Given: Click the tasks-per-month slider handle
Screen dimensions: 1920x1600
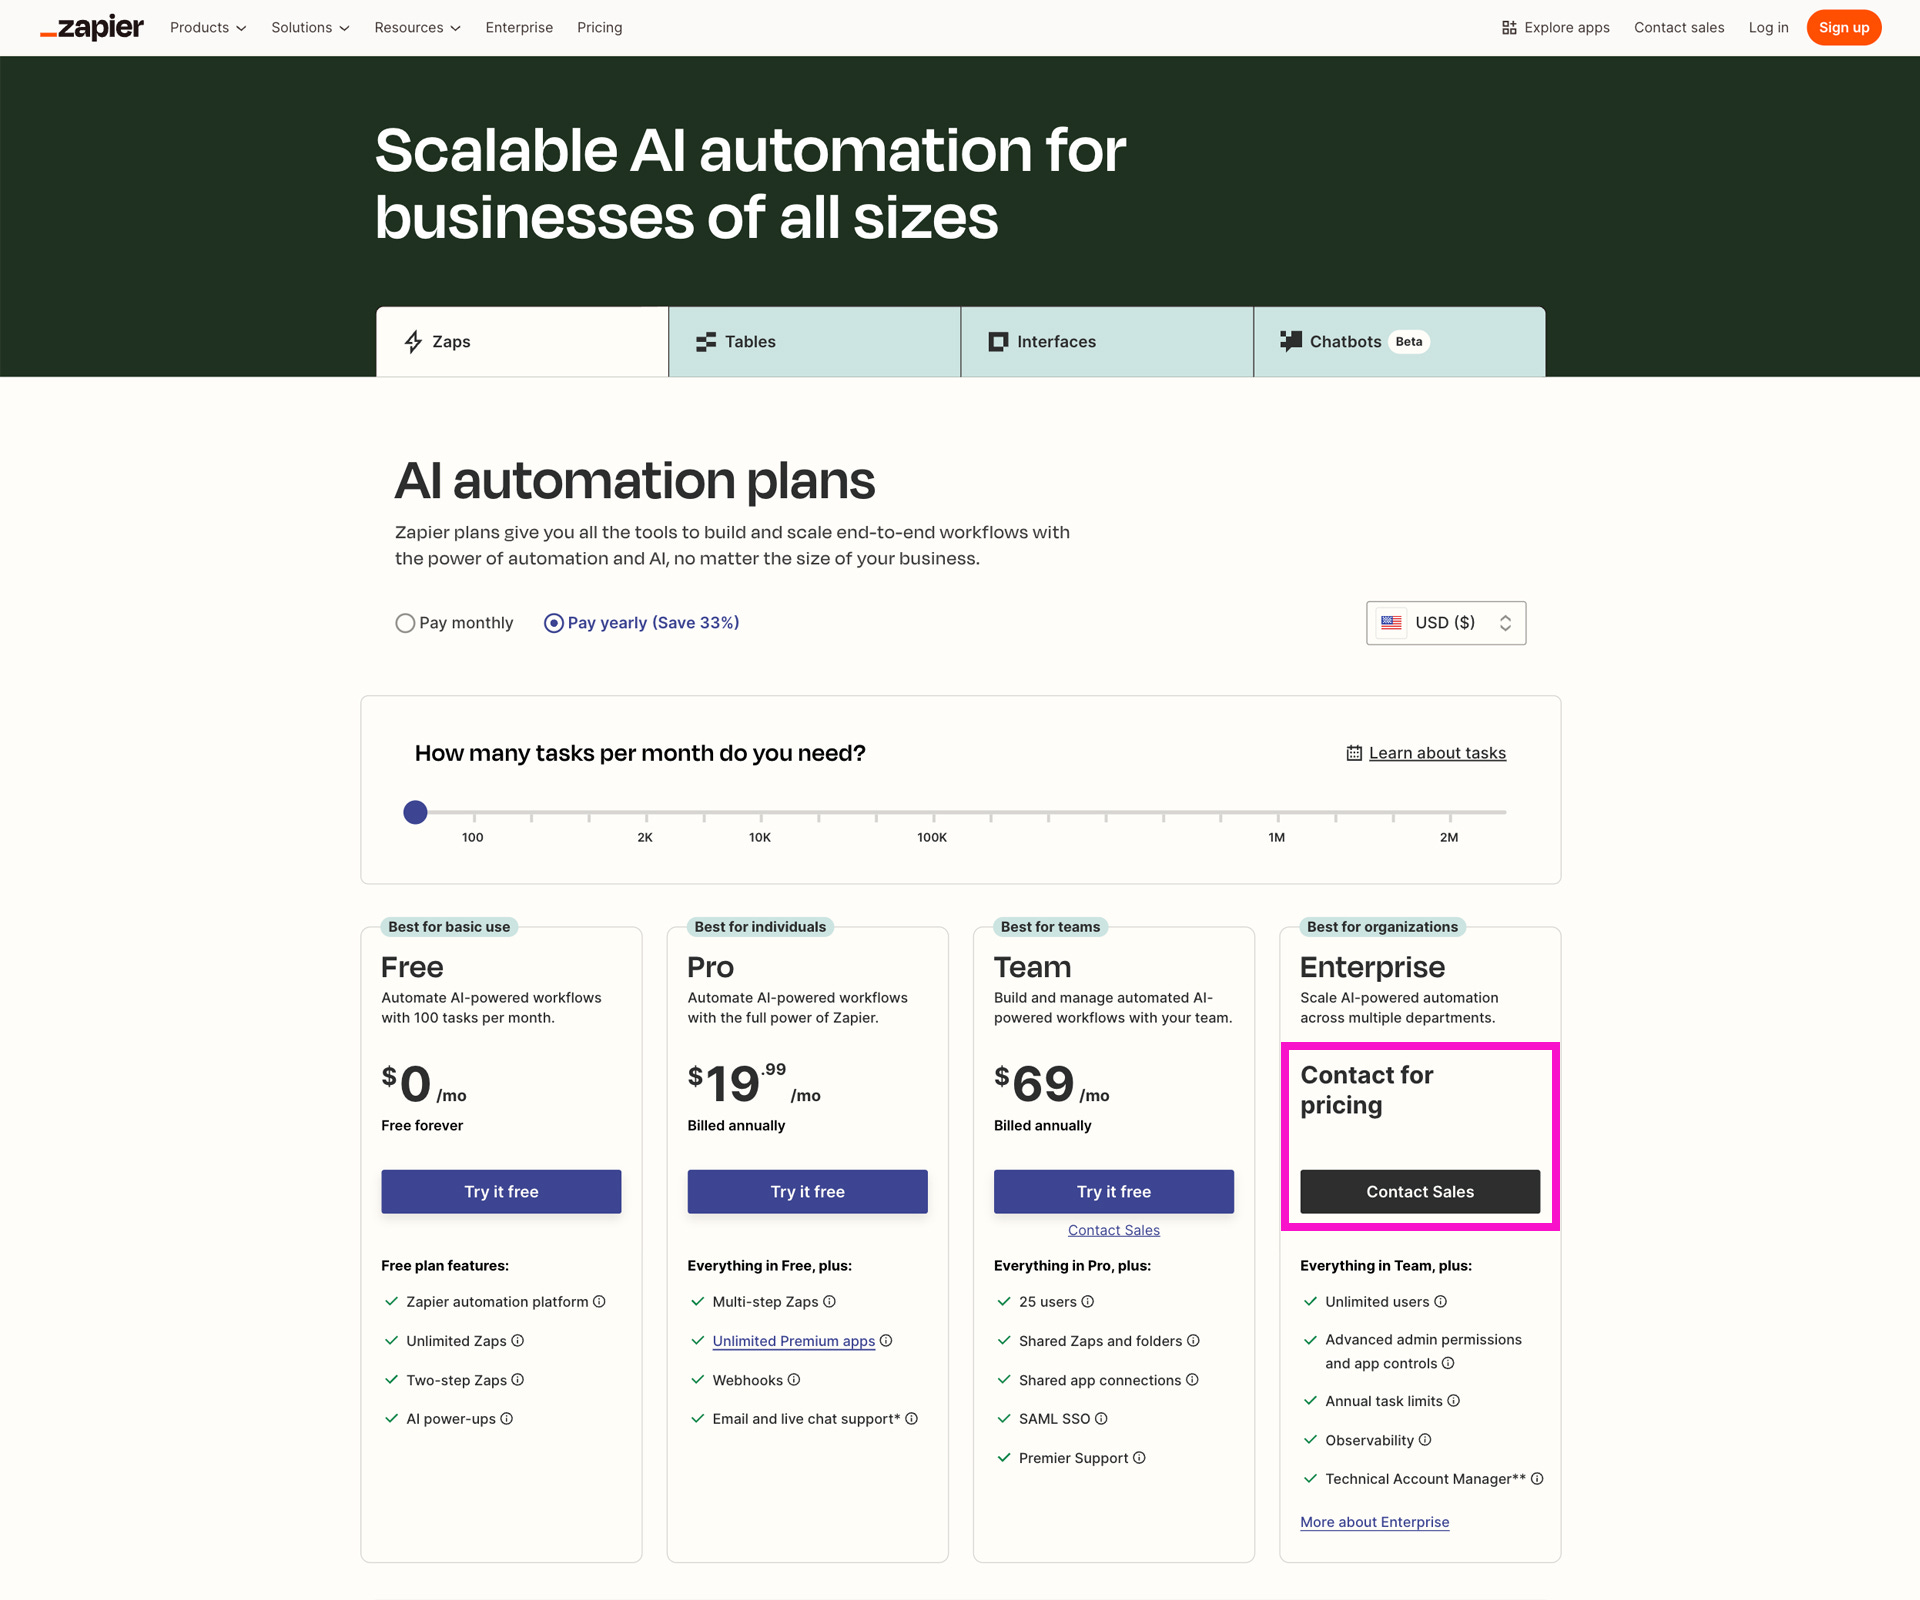Looking at the screenshot, I should [x=415, y=812].
